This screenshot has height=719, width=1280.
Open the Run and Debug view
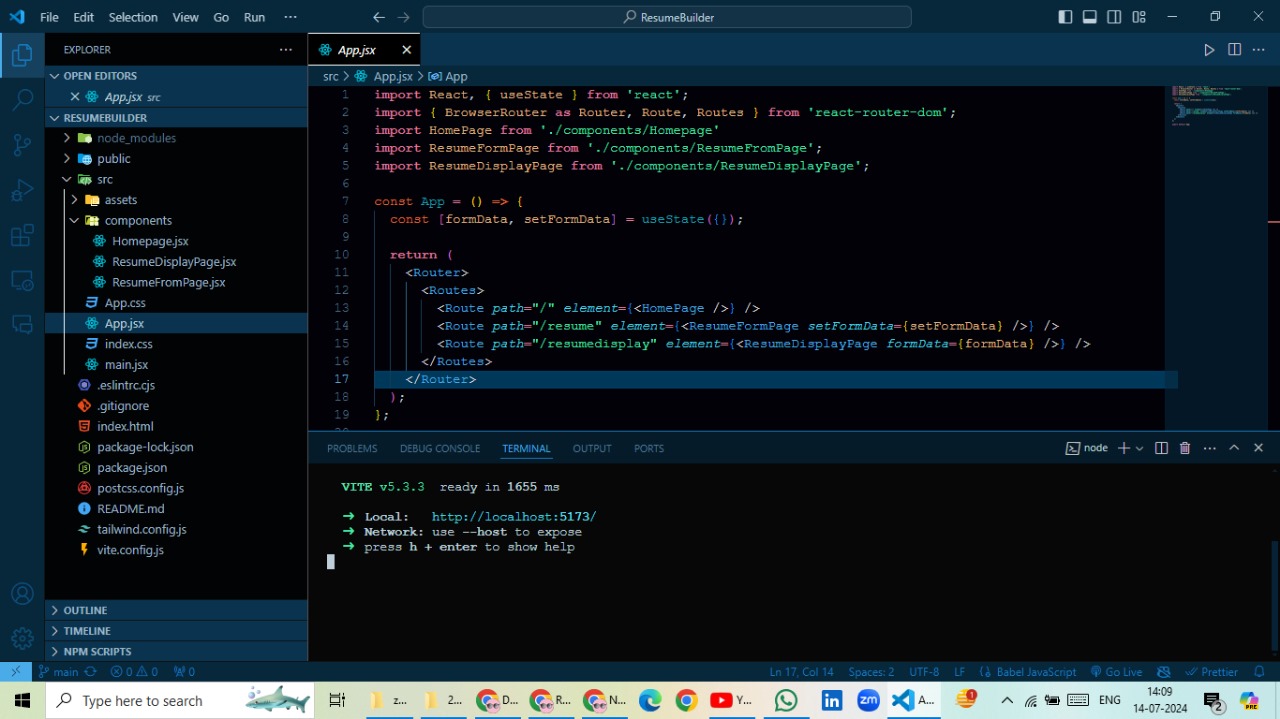[x=22, y=191]
